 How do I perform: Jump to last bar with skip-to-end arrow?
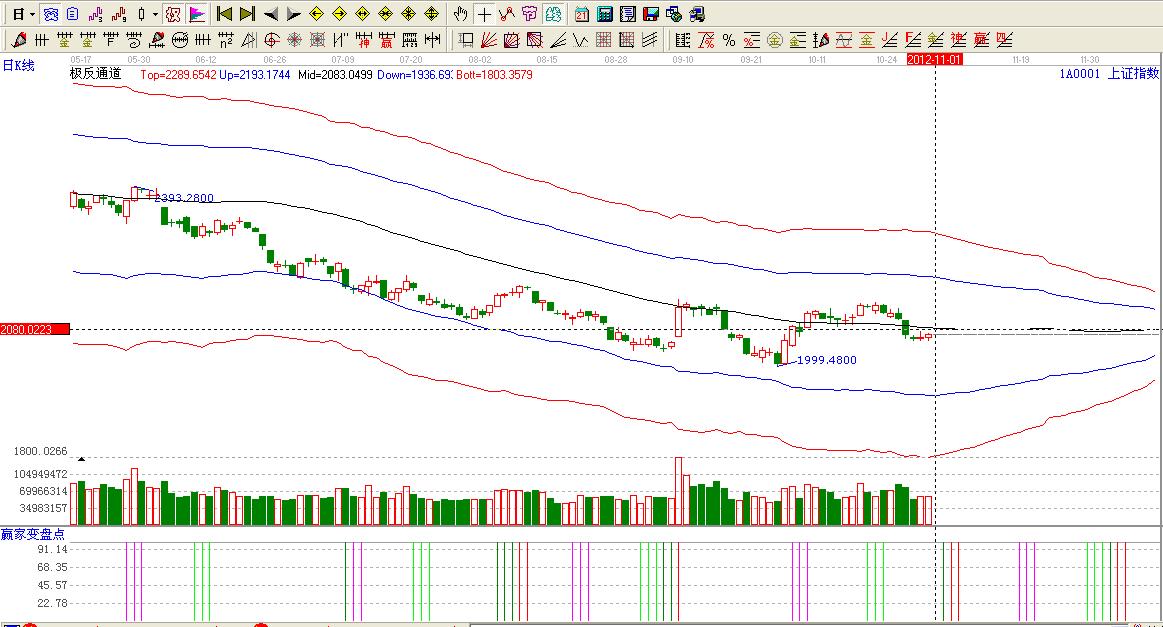pos(247,14)
